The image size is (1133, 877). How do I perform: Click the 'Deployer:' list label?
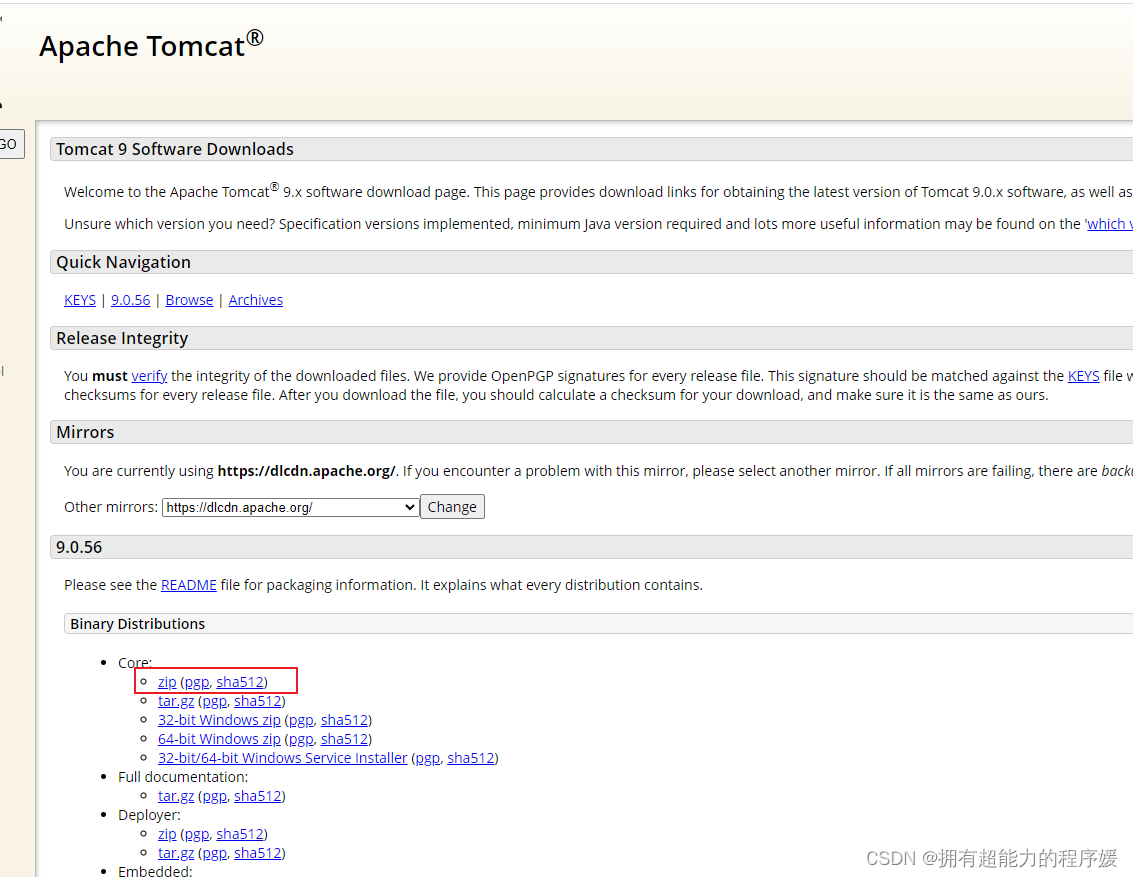(x=150, y=815)
